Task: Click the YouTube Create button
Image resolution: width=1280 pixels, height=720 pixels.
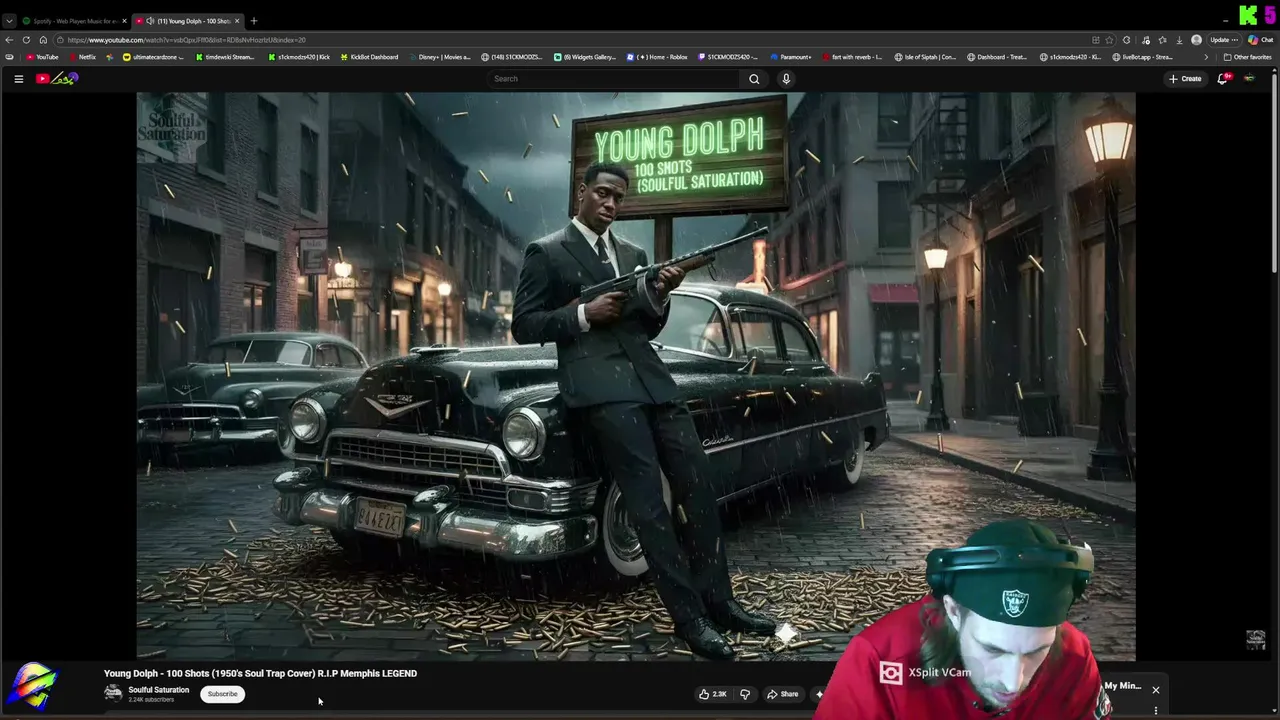Action: click(1185, 79)
